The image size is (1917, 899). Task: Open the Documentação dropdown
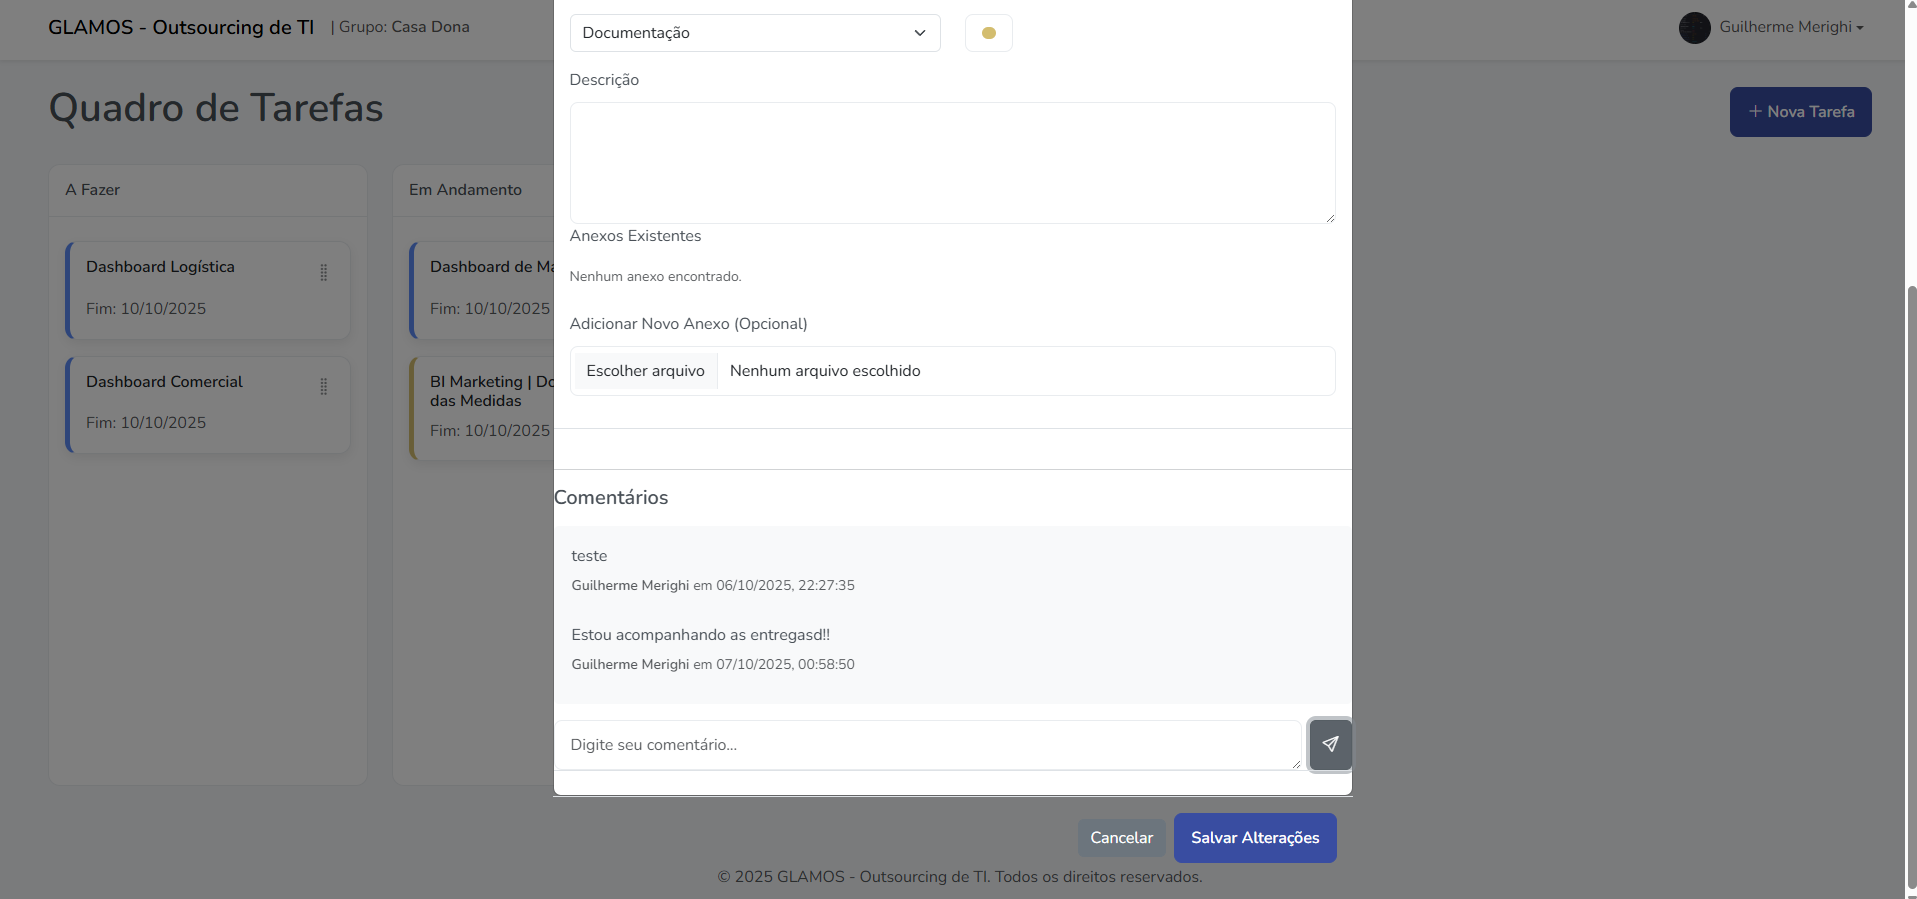click(754, 33)
